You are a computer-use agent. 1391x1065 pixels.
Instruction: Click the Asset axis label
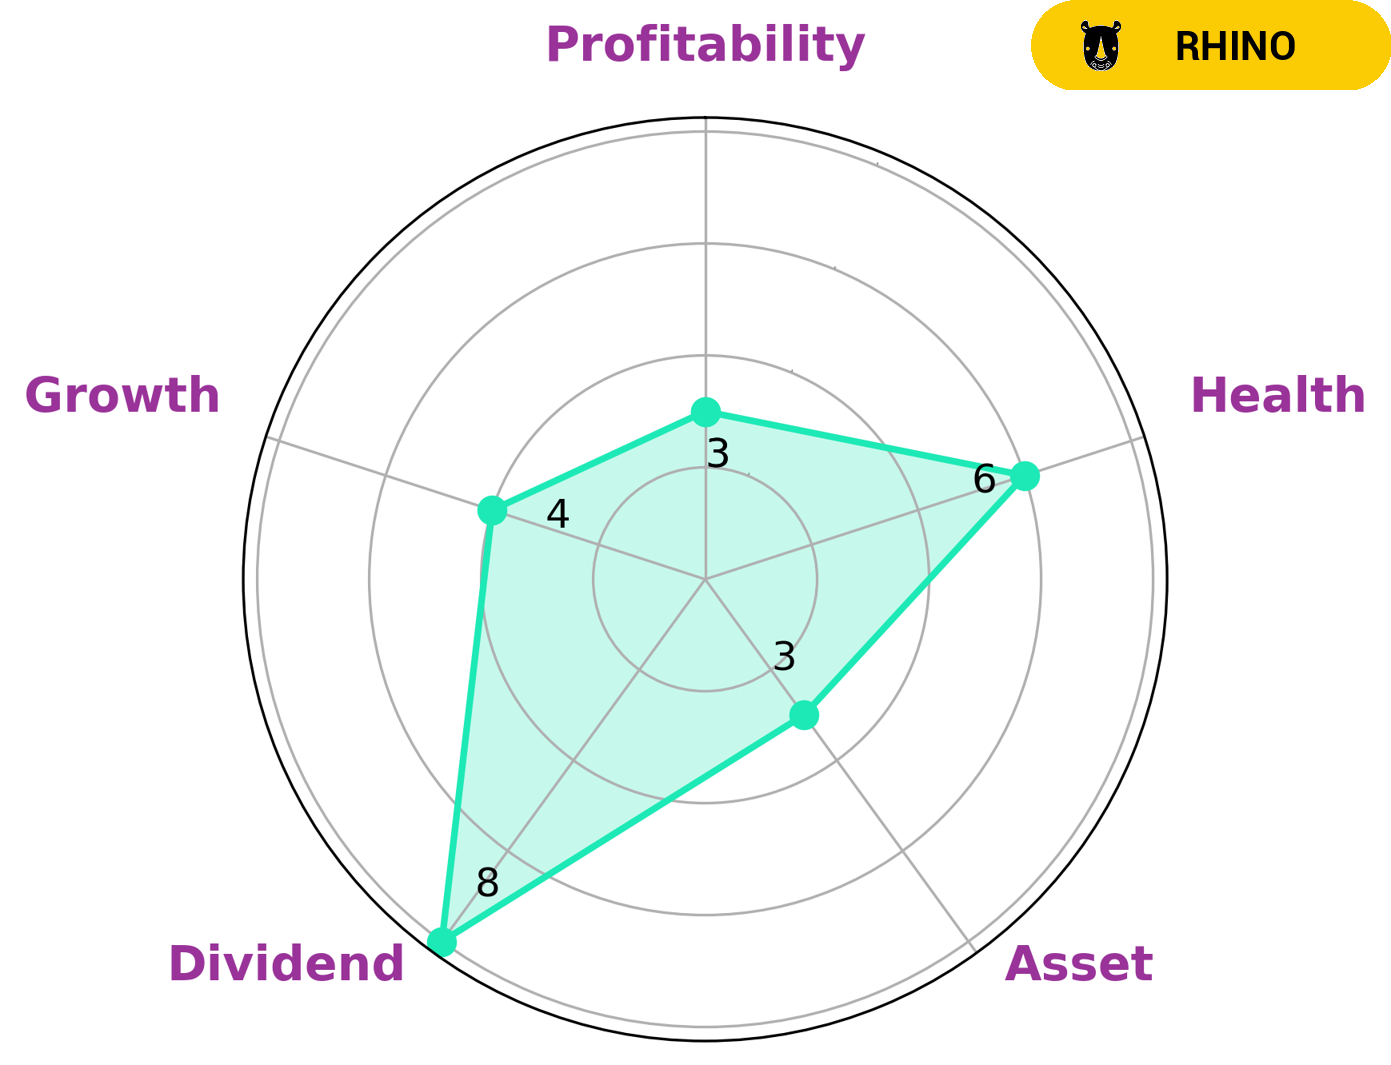tap(1078, 964)
